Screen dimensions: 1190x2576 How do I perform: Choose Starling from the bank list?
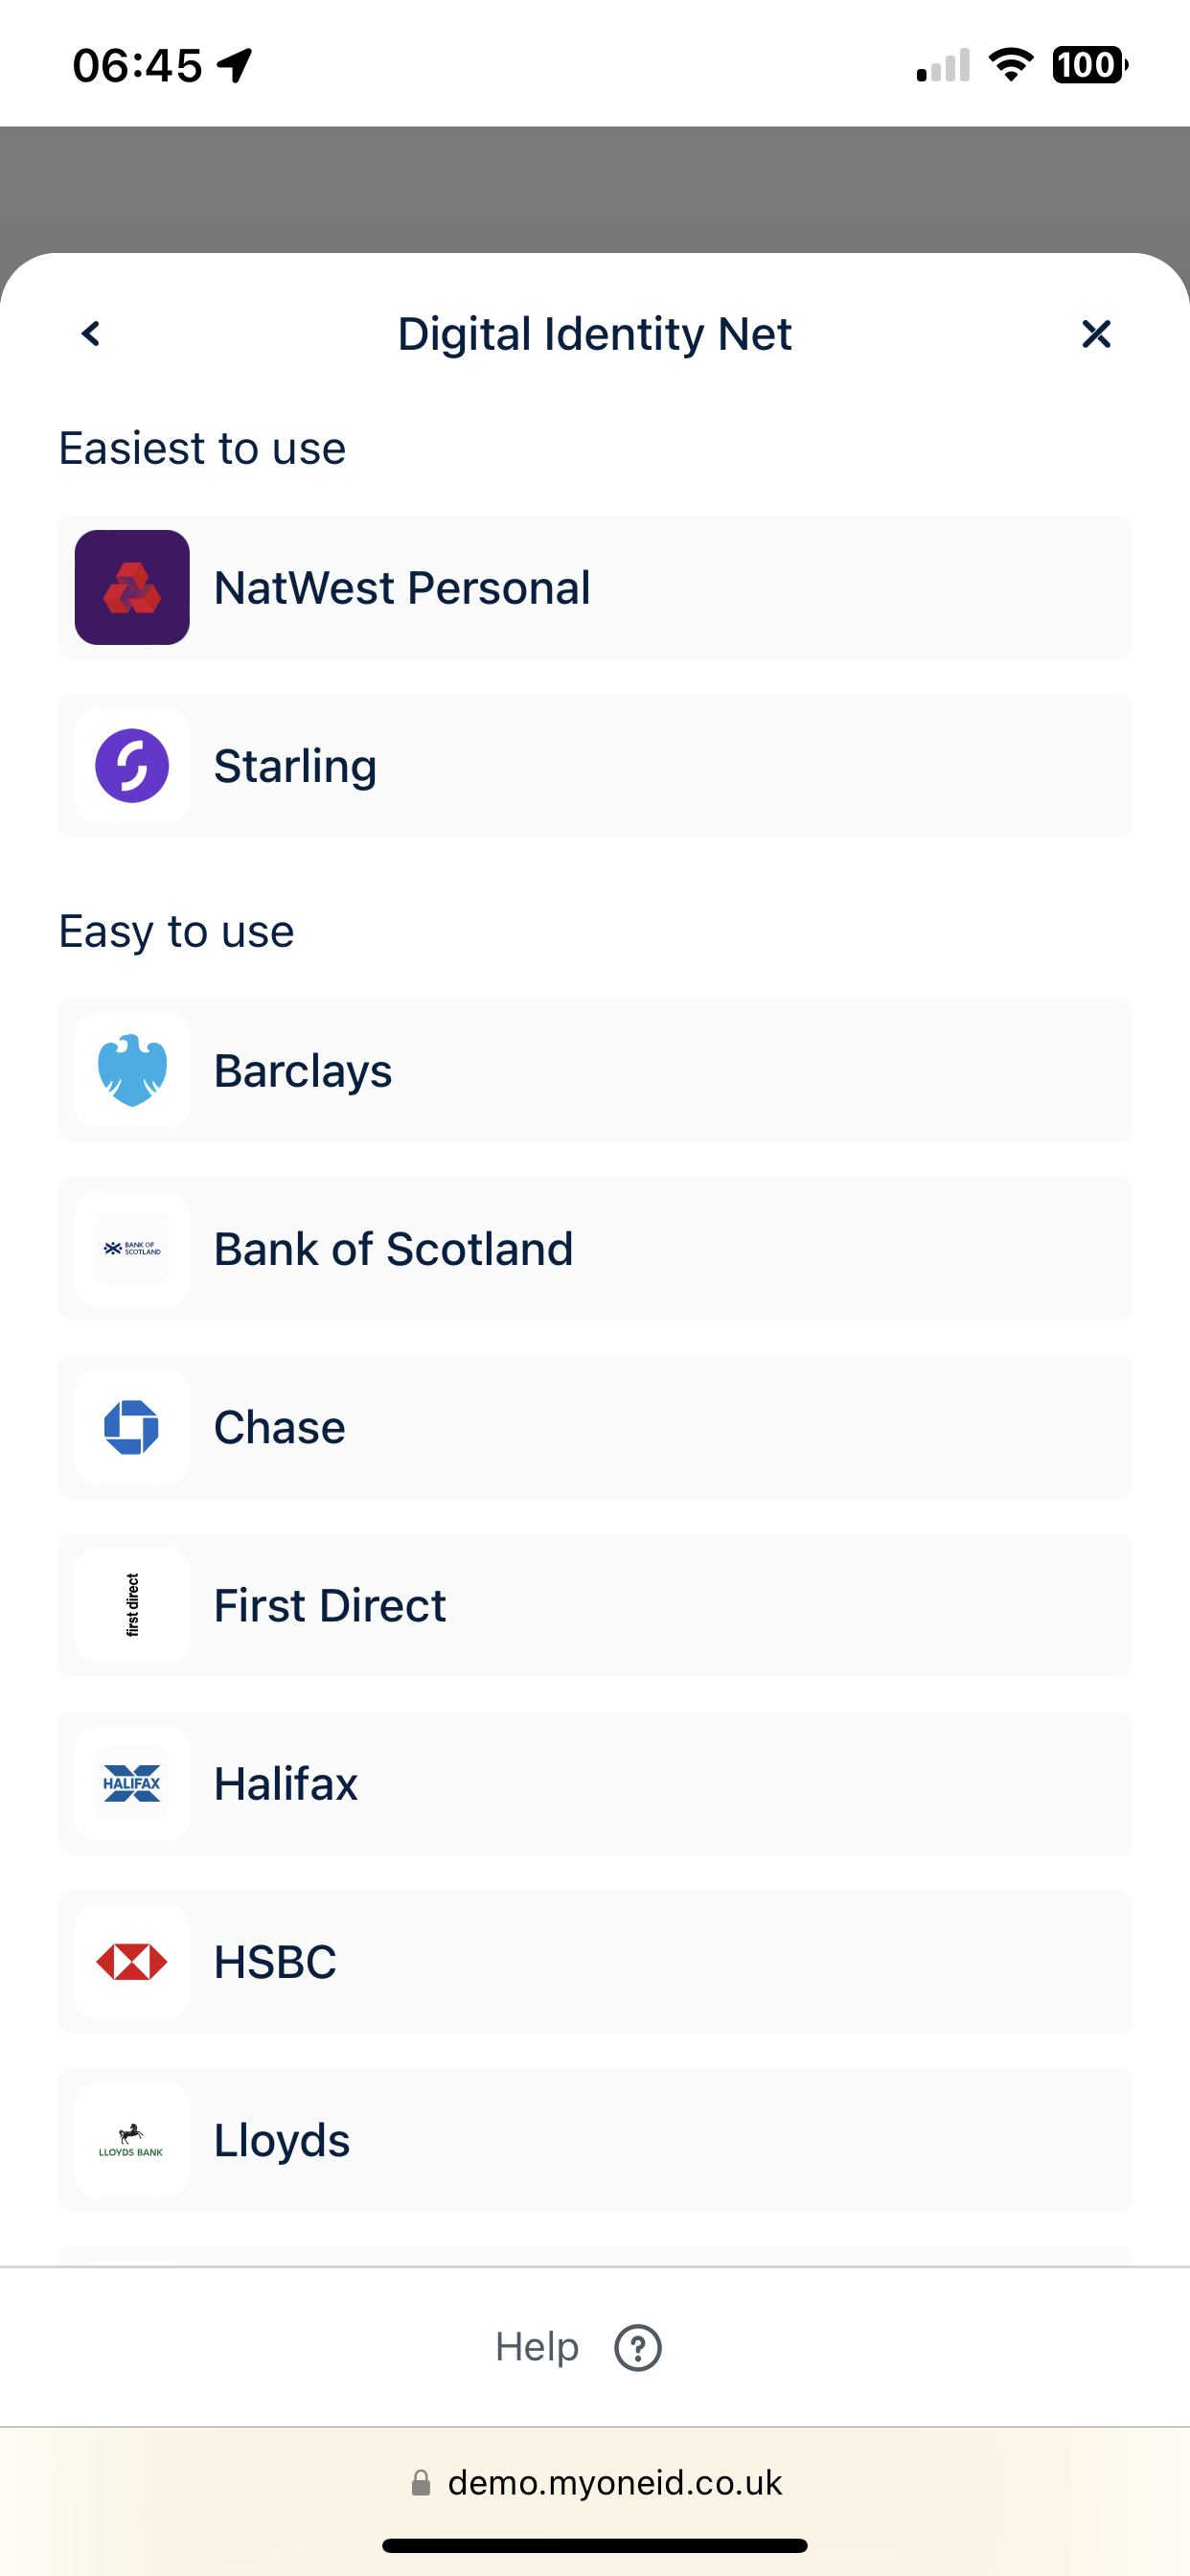pos(296,766)
